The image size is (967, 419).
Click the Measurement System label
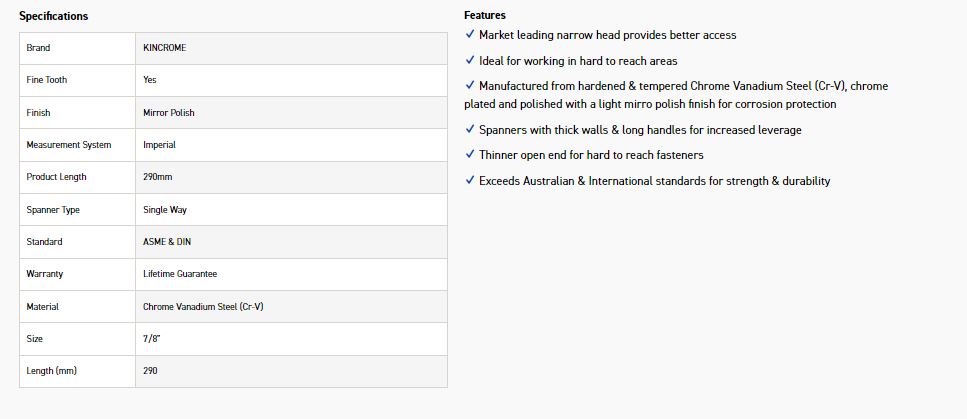[69, 145]
